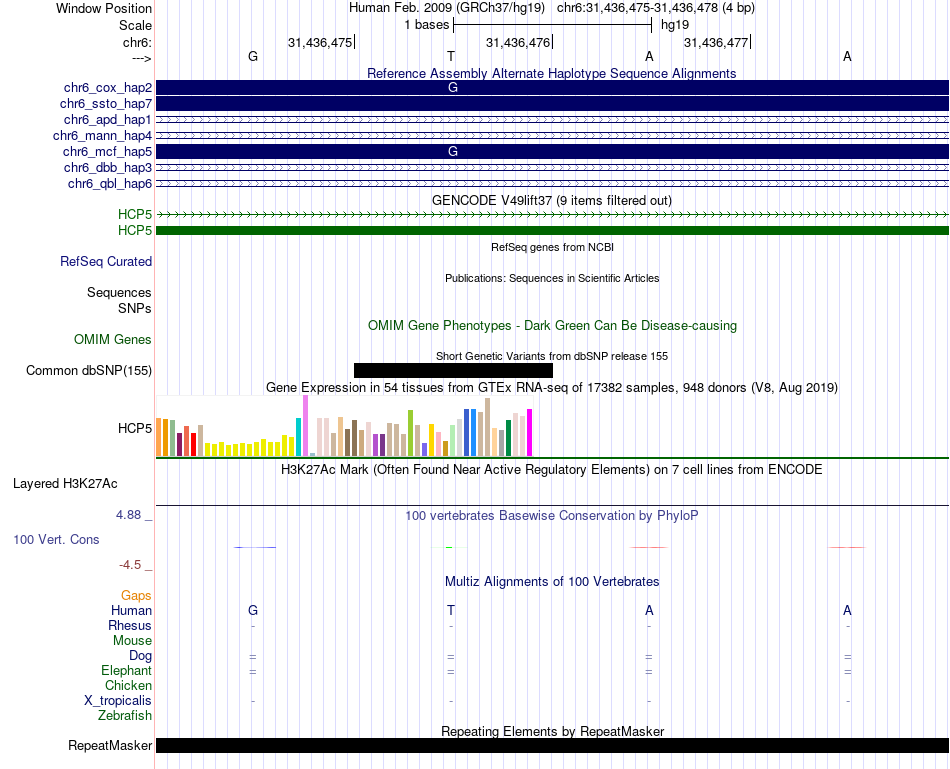Click the HCP5 solid green exon bar
This screenshot has height=769, width=950.
pos(553,230)
